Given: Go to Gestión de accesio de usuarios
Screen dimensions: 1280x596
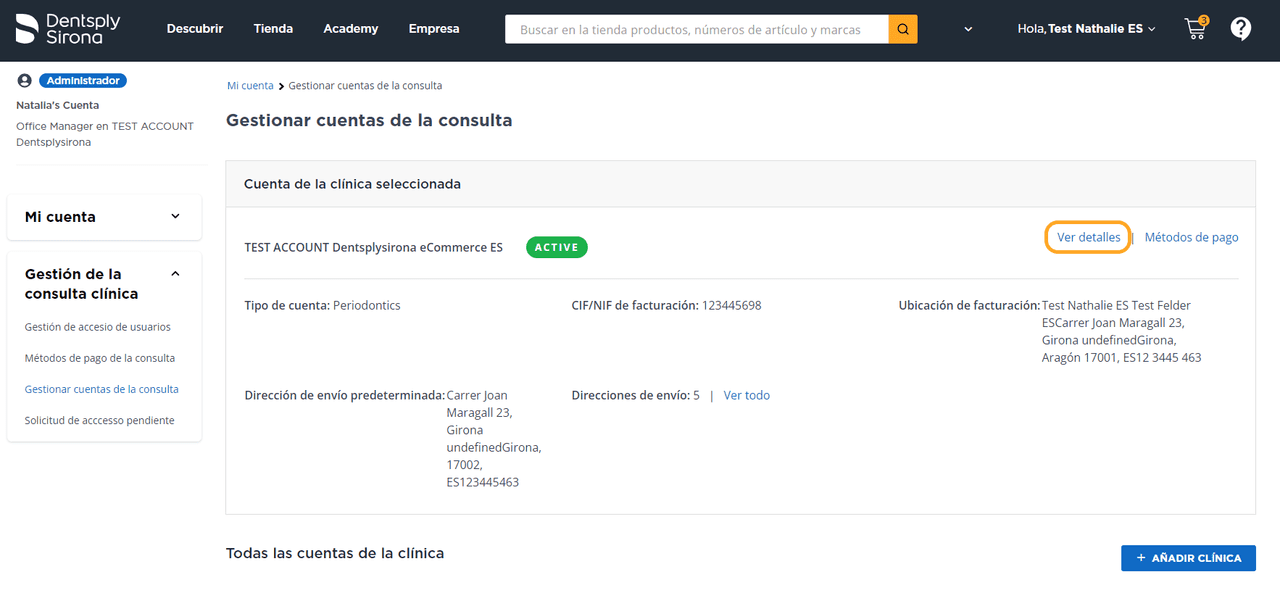Looking at the screenshot, I should coord(98,327).
